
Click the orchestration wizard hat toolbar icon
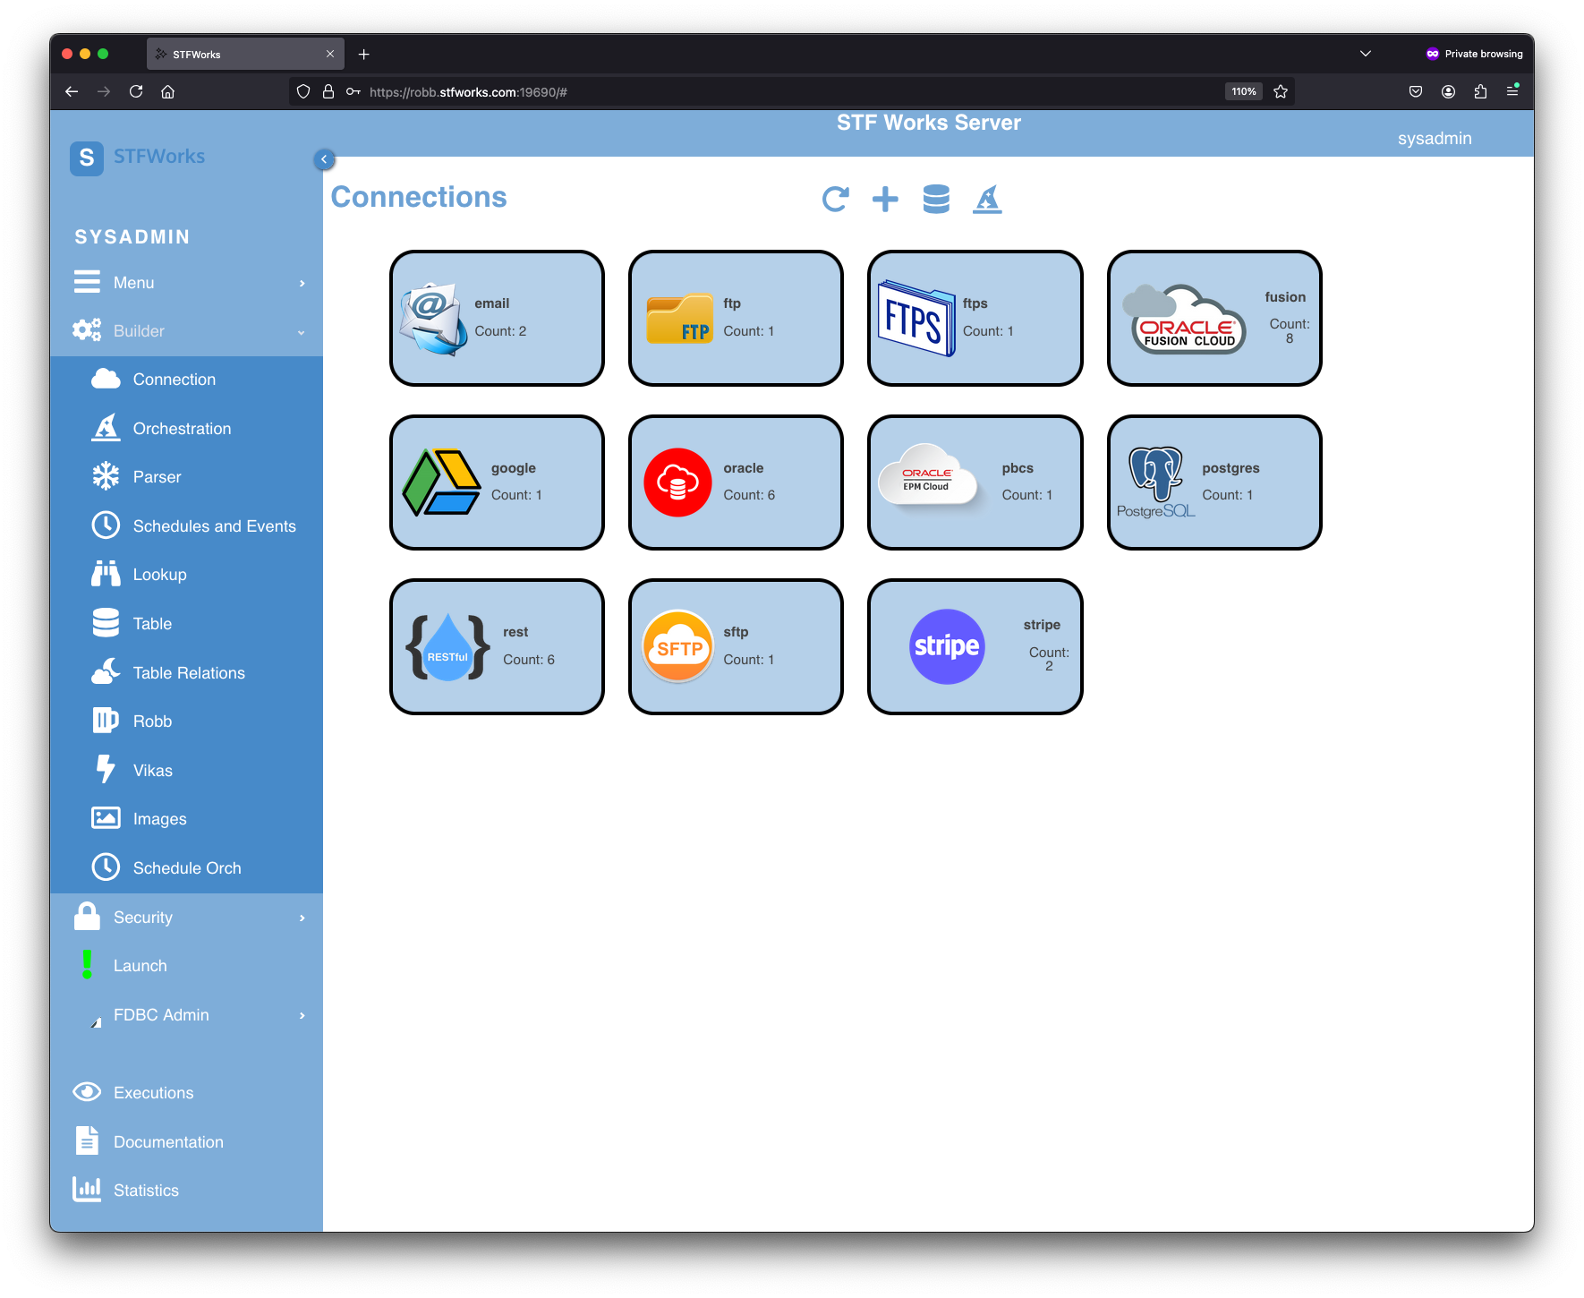[988, 199]
